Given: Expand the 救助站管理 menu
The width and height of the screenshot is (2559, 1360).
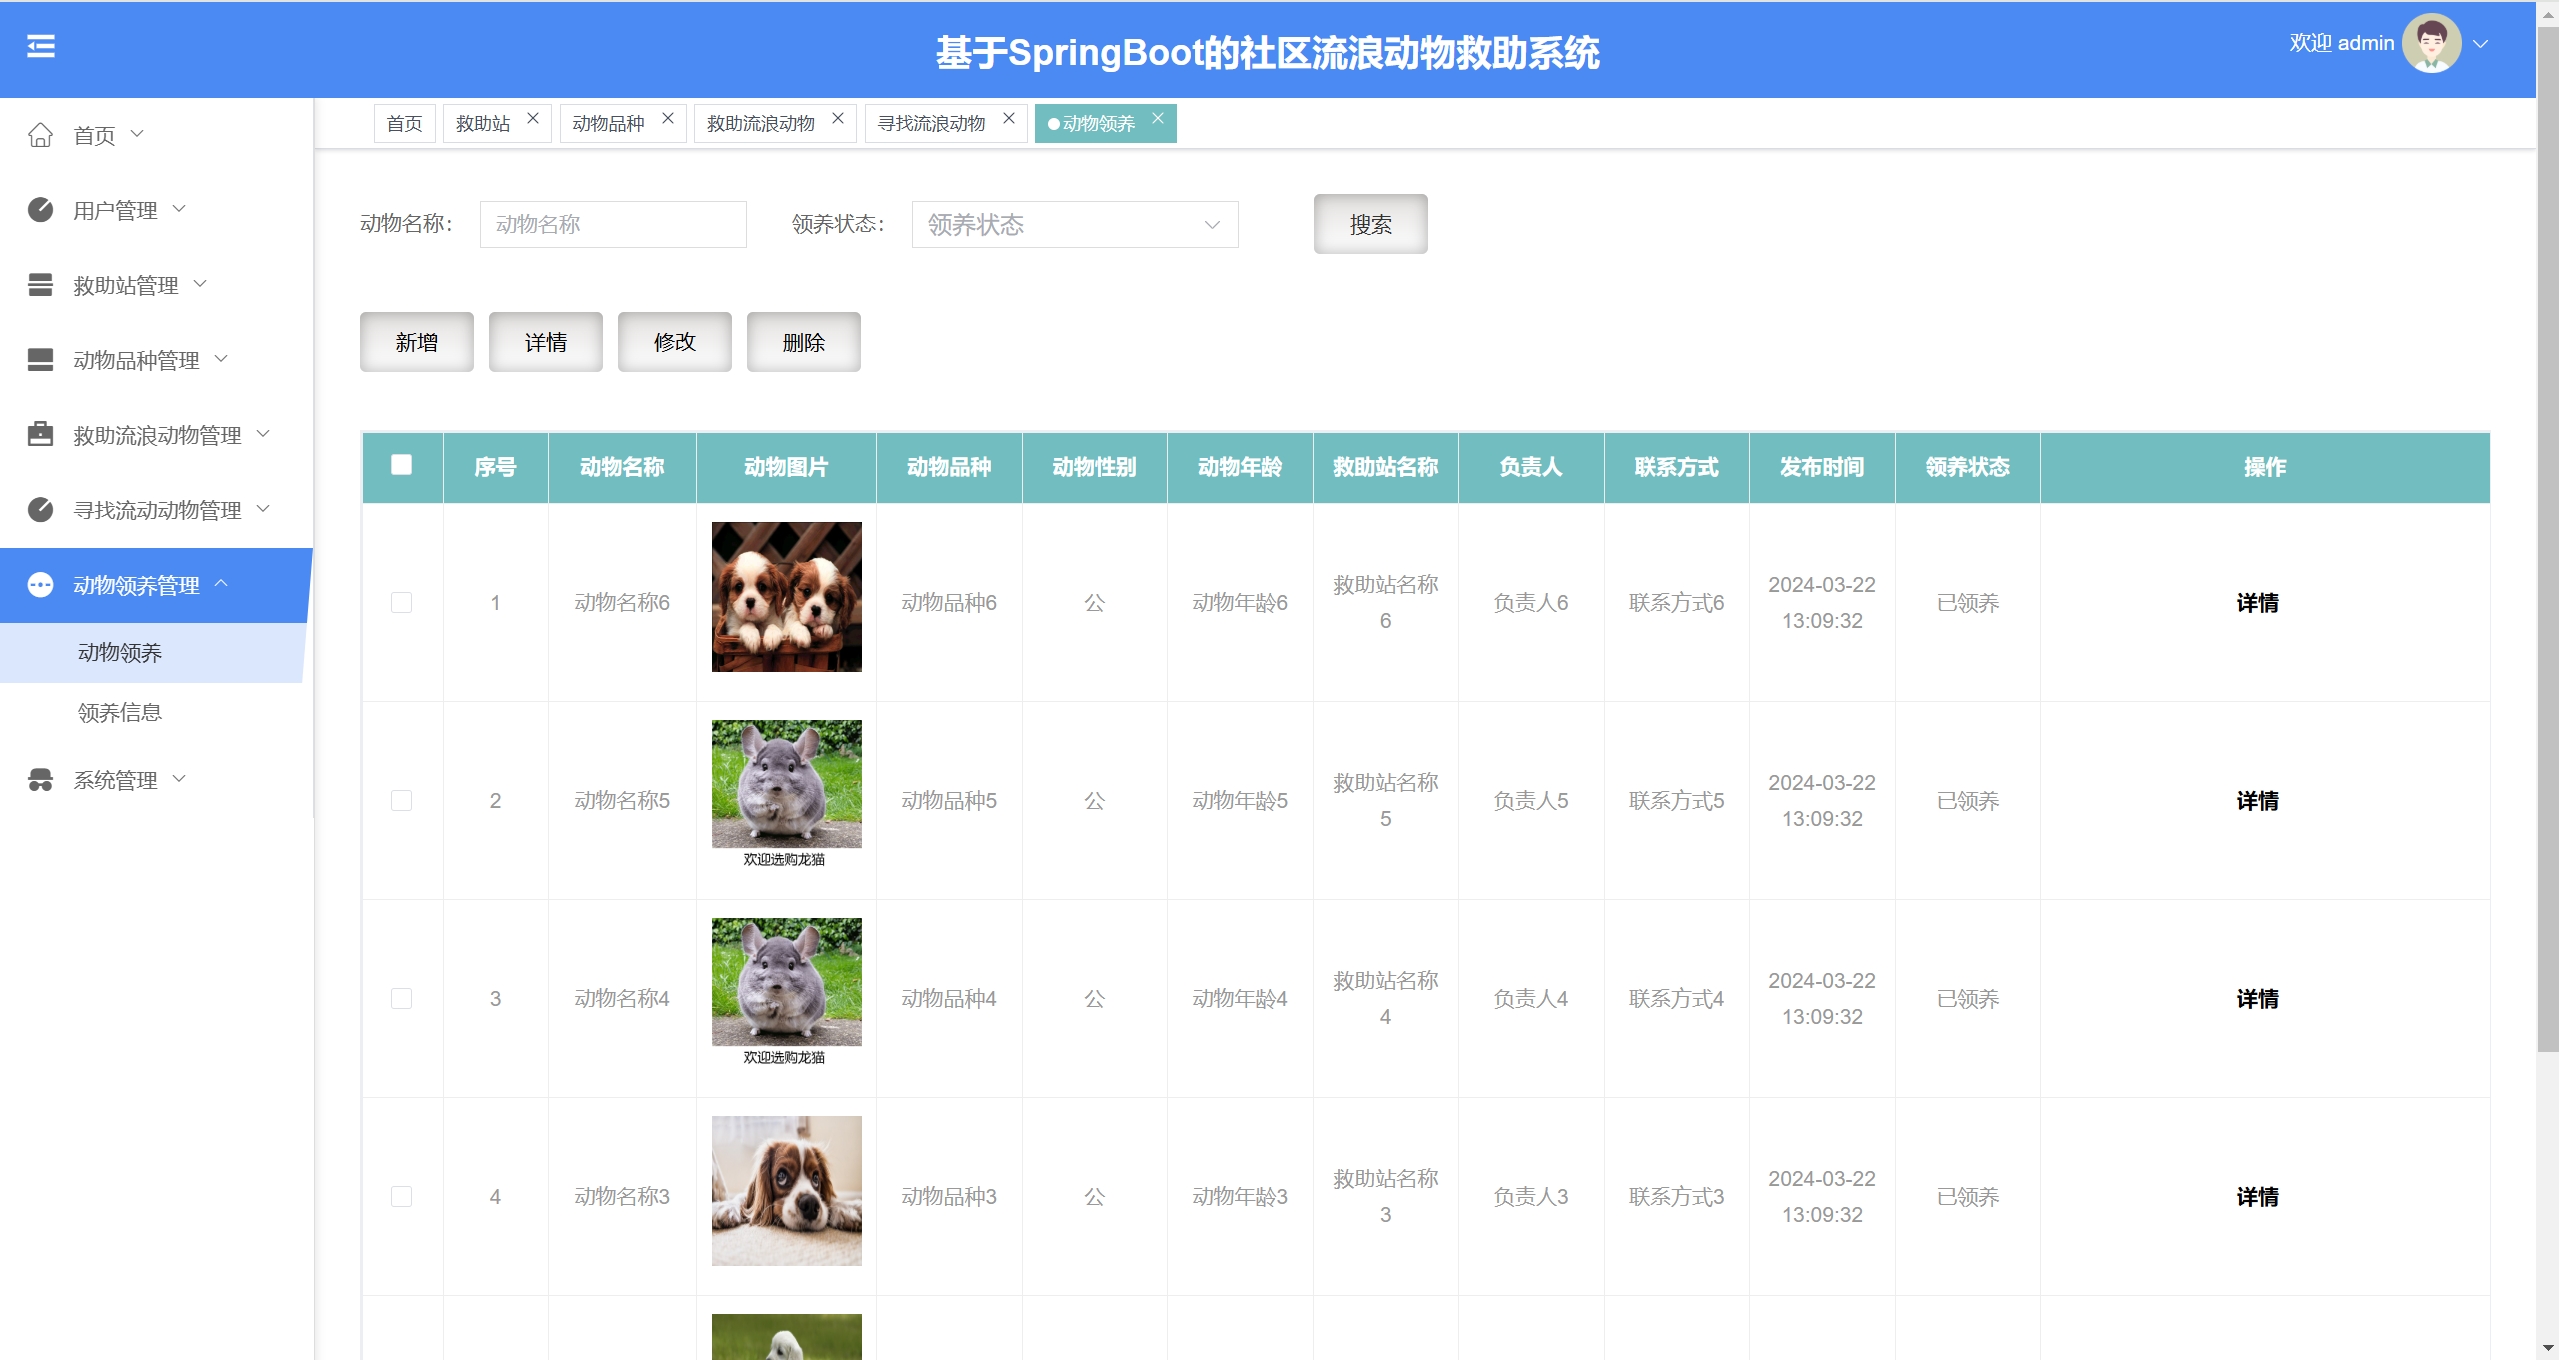Looking at the screenshot, I should click(x=201, y=283).
